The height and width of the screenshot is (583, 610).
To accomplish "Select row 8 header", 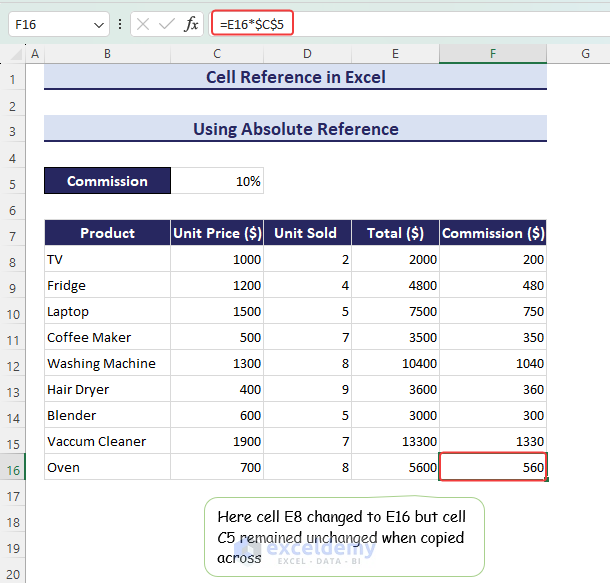I will [x=13, y=260].
